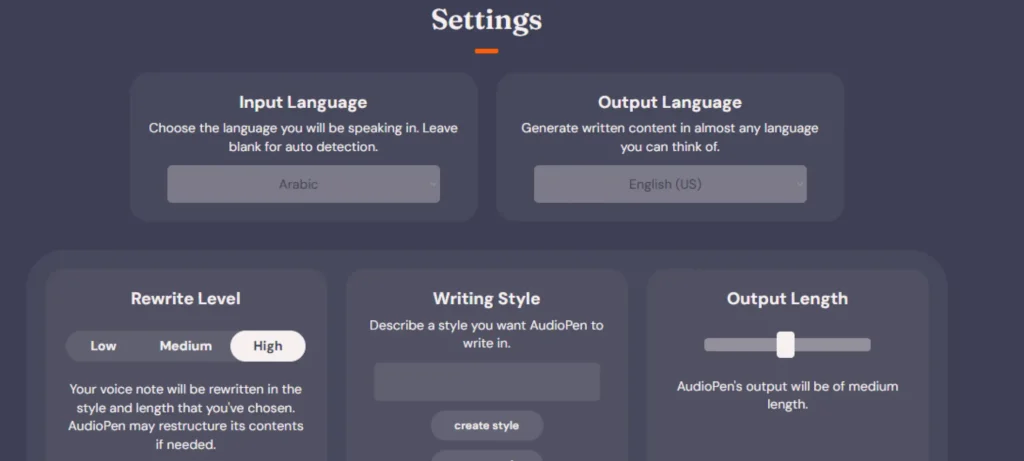Click the Writing Style heading
The height and width of the screenshot is (461, 1024).
coord(487,298)
